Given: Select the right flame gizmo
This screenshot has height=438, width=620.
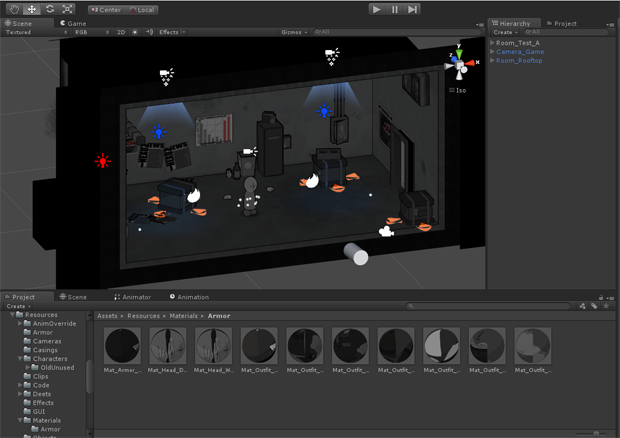Looking at the screenshot, I should point(312,181).
